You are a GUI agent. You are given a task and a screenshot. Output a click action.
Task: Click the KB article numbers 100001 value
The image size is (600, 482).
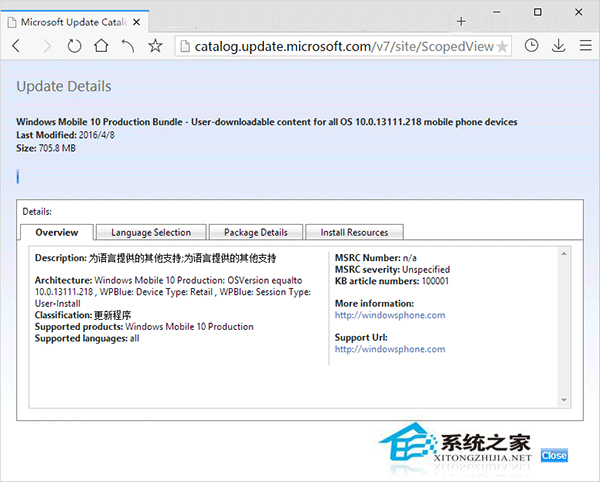435,281
